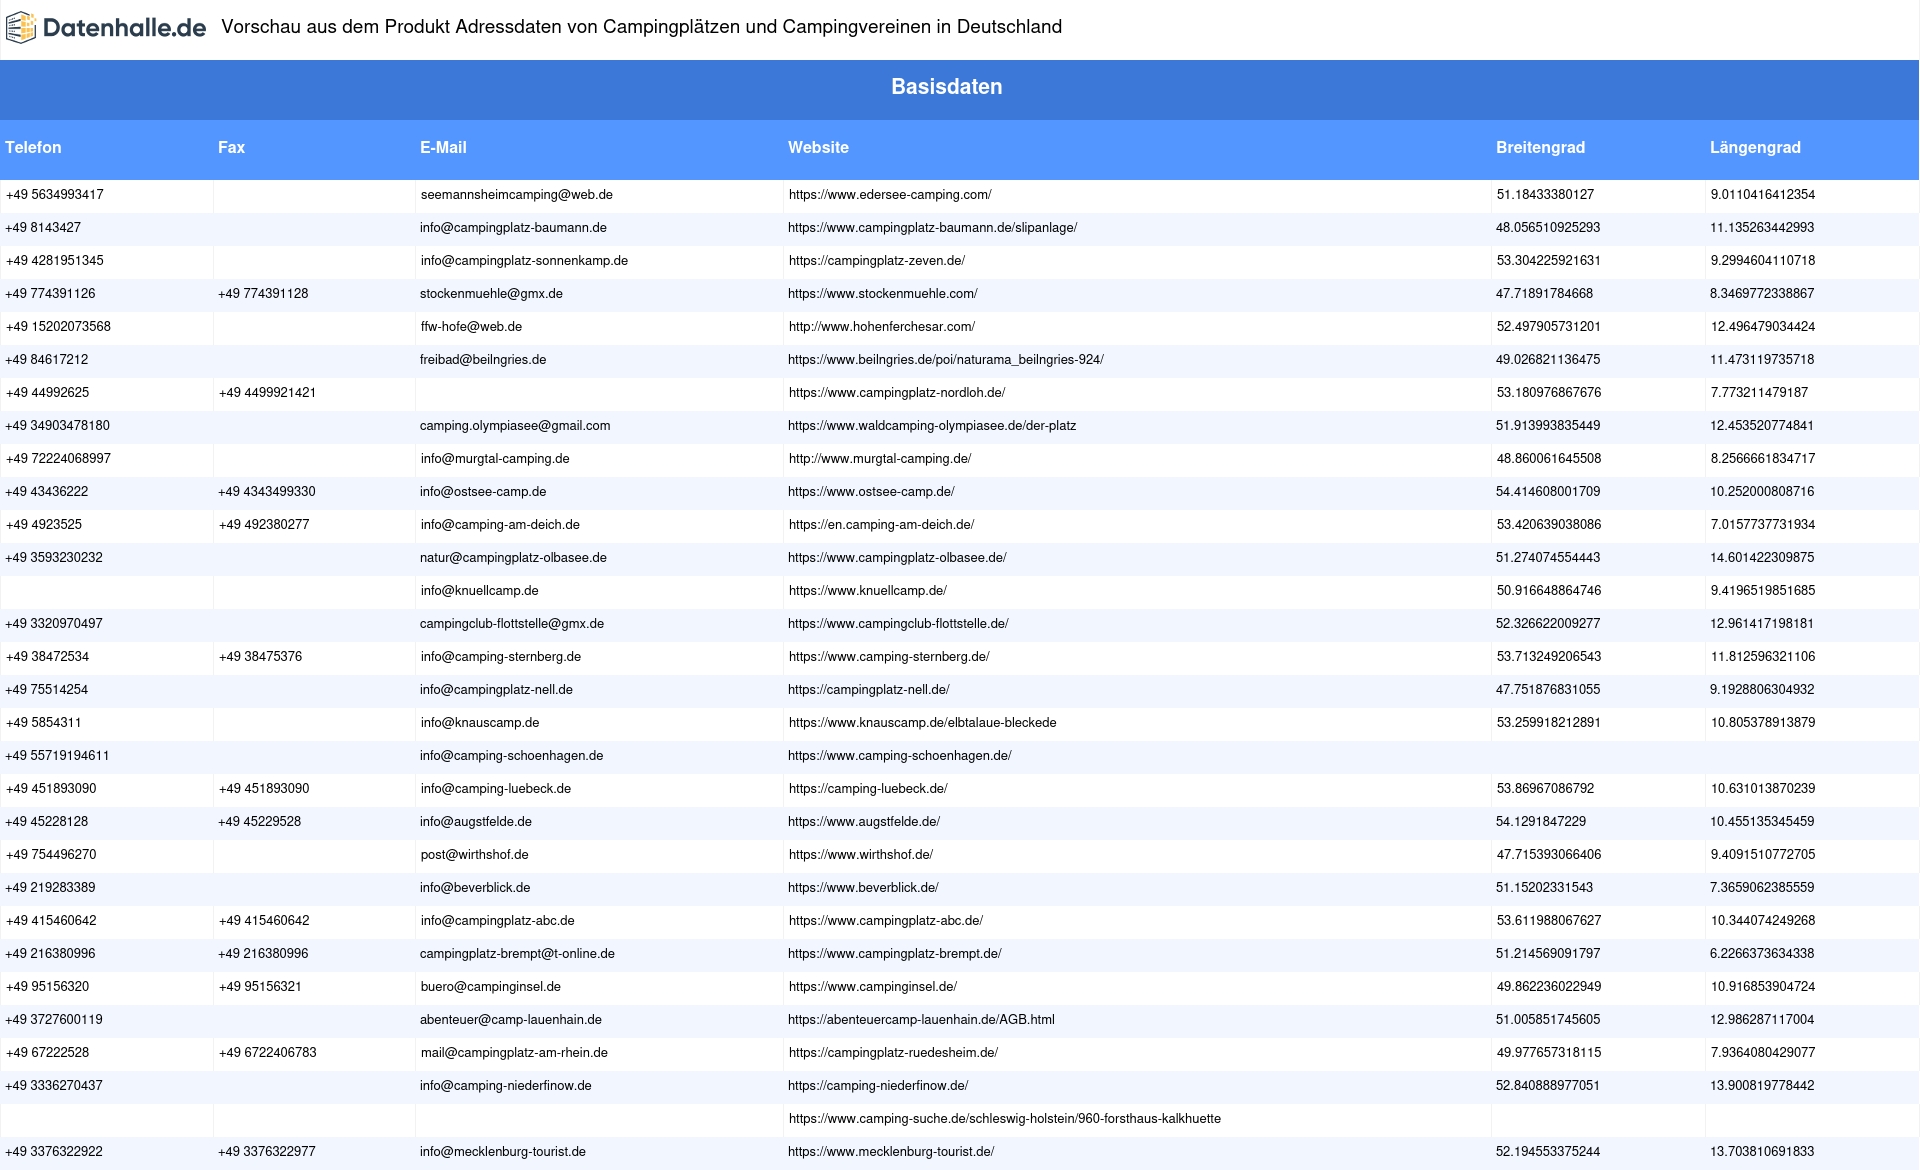Click website https://campingplatz-nell.de/
The image size is (1920, 1170).
coord(869,690)
